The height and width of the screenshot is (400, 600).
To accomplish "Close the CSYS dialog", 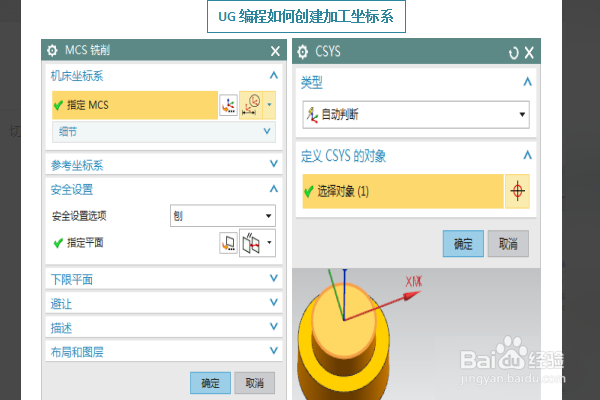I will [529, 52].
